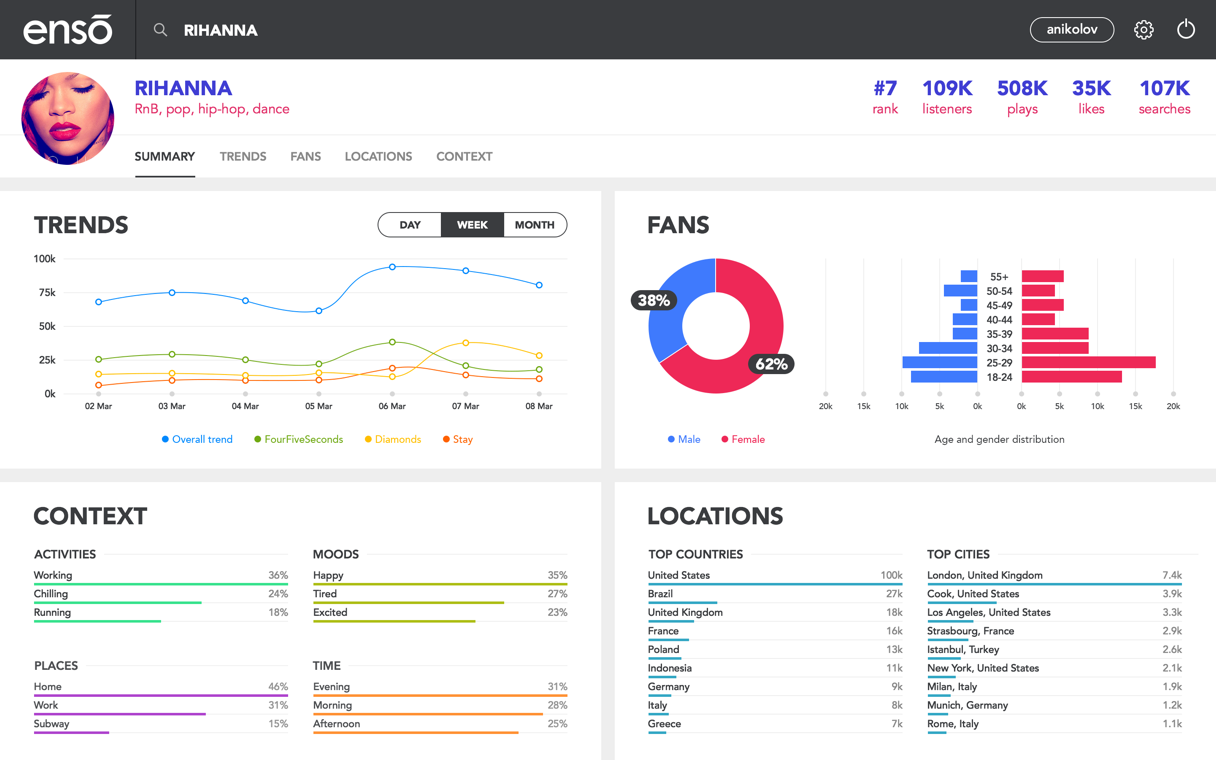Screen dimensions: 1216x760
Task: Click the enso logo
Action: pyautogui.click(x=67, y=30)
